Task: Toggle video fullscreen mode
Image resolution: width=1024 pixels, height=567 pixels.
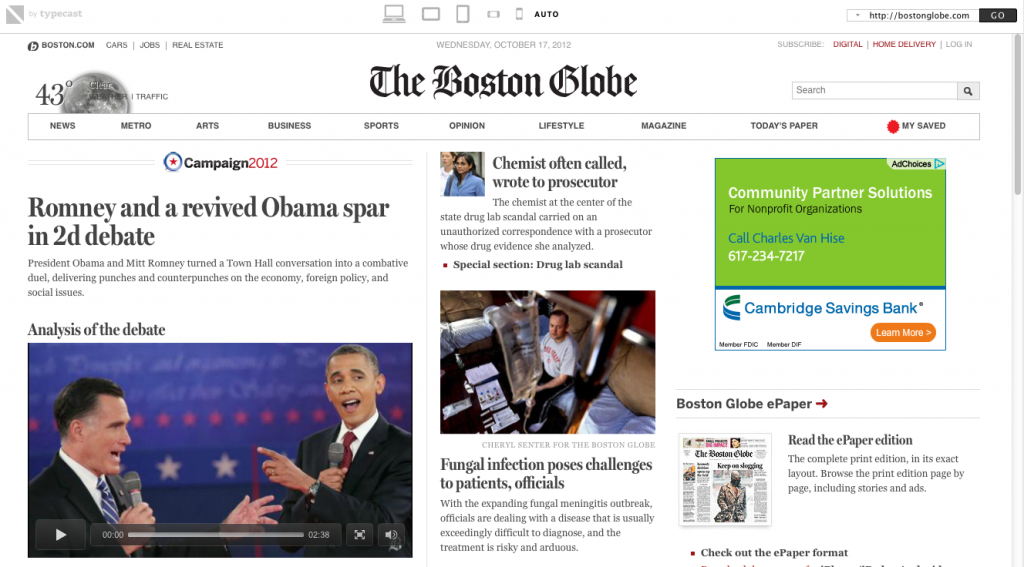Action: tap(360, 534)
